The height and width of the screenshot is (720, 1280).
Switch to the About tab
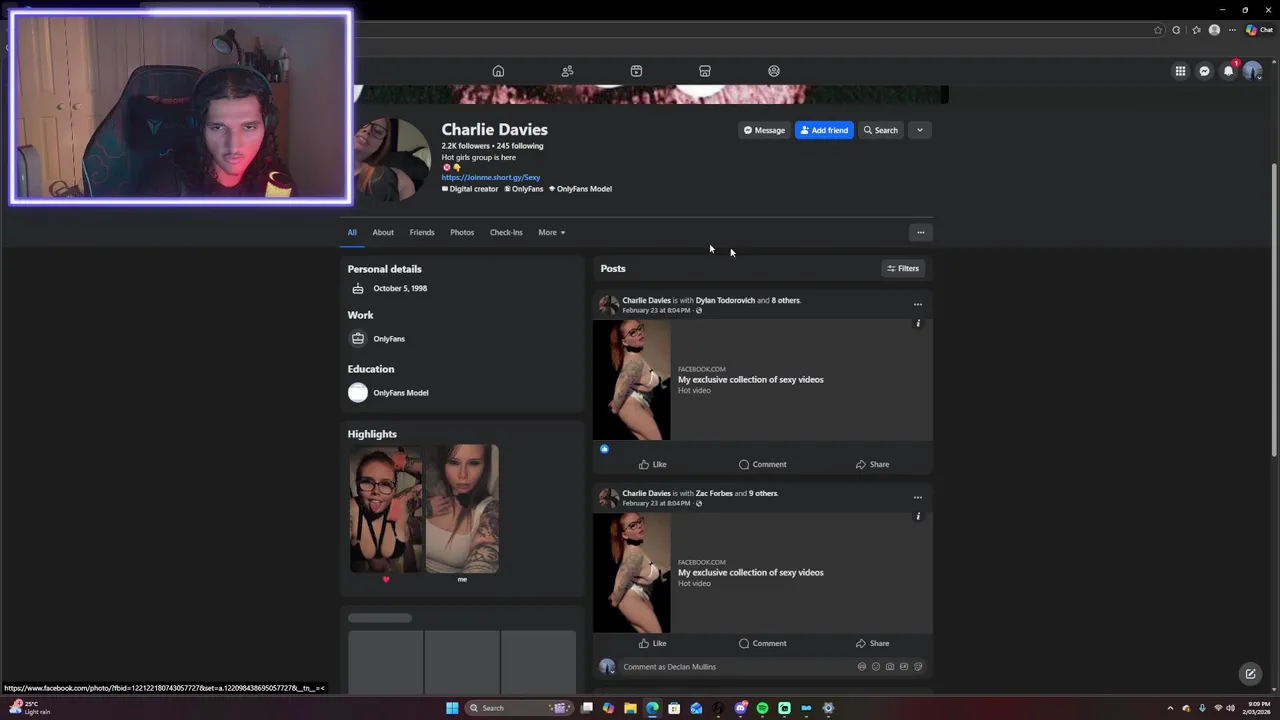(383, 232)
